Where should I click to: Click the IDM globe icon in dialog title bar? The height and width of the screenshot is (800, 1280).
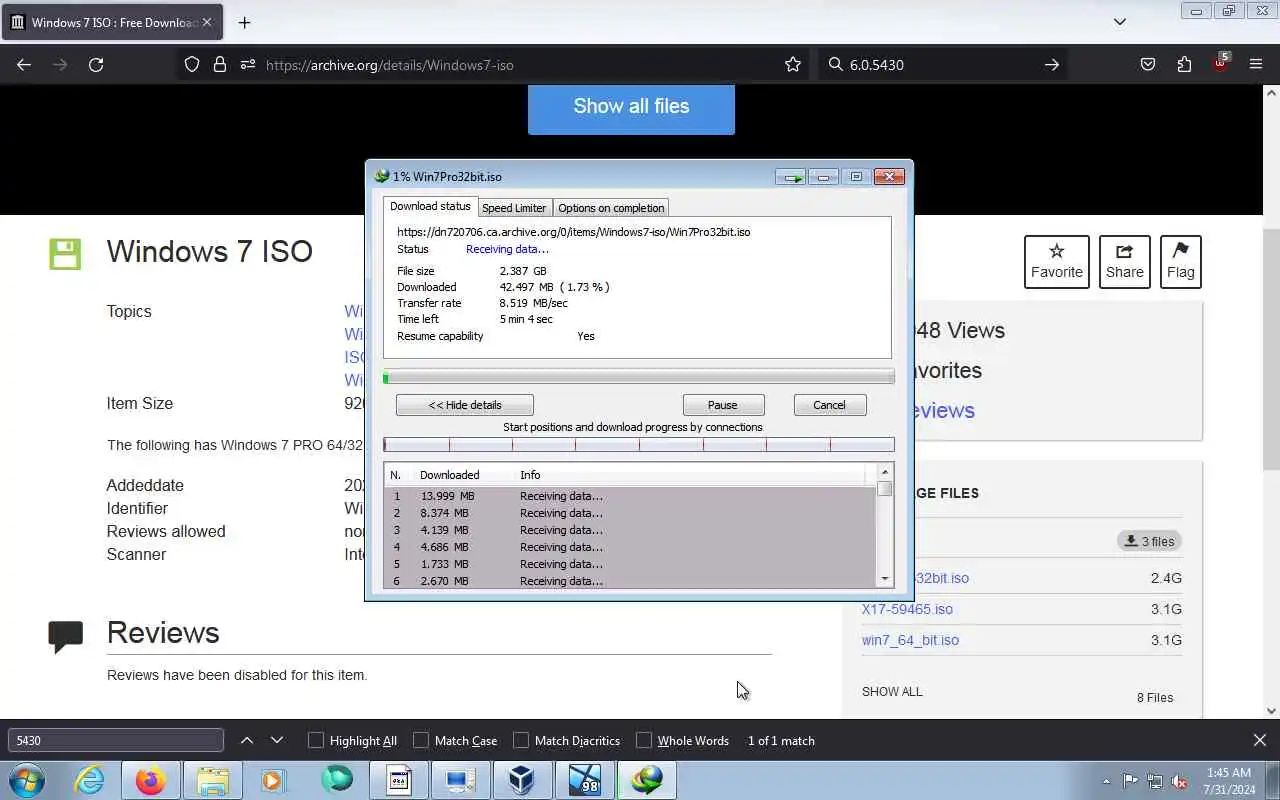click(x=381, y=176)
